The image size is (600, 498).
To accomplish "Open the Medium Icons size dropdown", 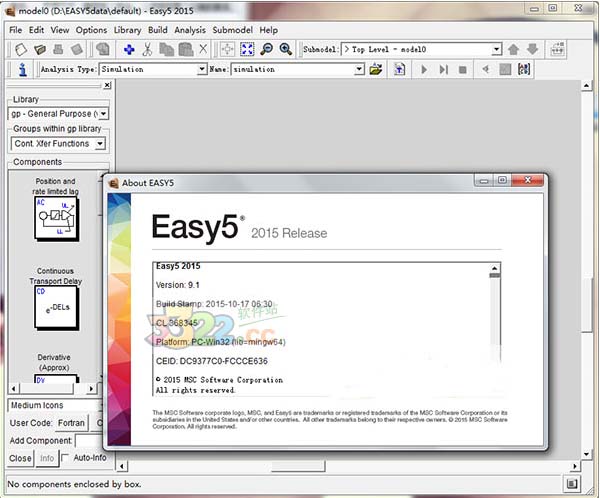I will 55,405.
